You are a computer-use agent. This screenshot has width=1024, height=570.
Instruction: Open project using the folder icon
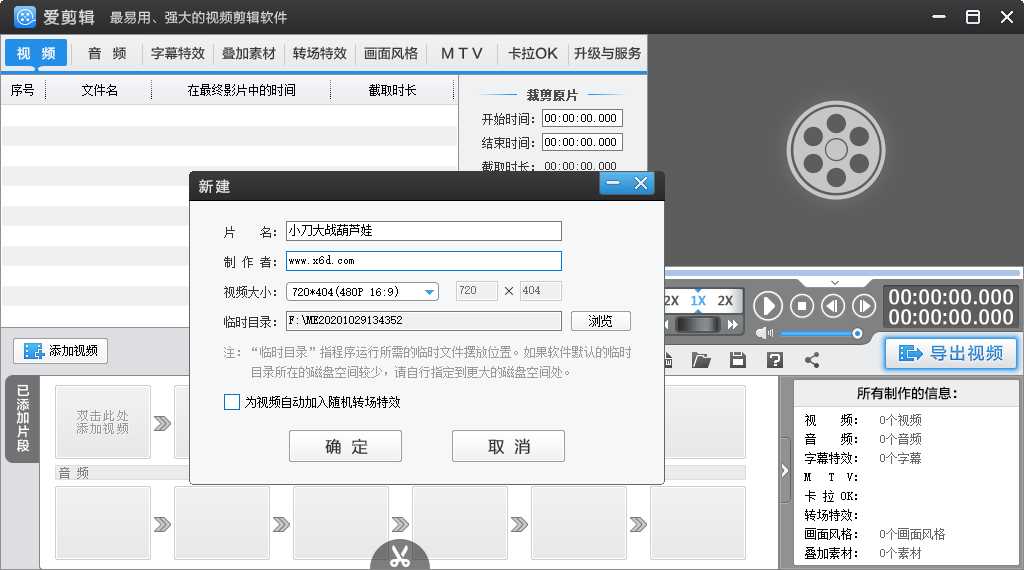coord(700,360)
